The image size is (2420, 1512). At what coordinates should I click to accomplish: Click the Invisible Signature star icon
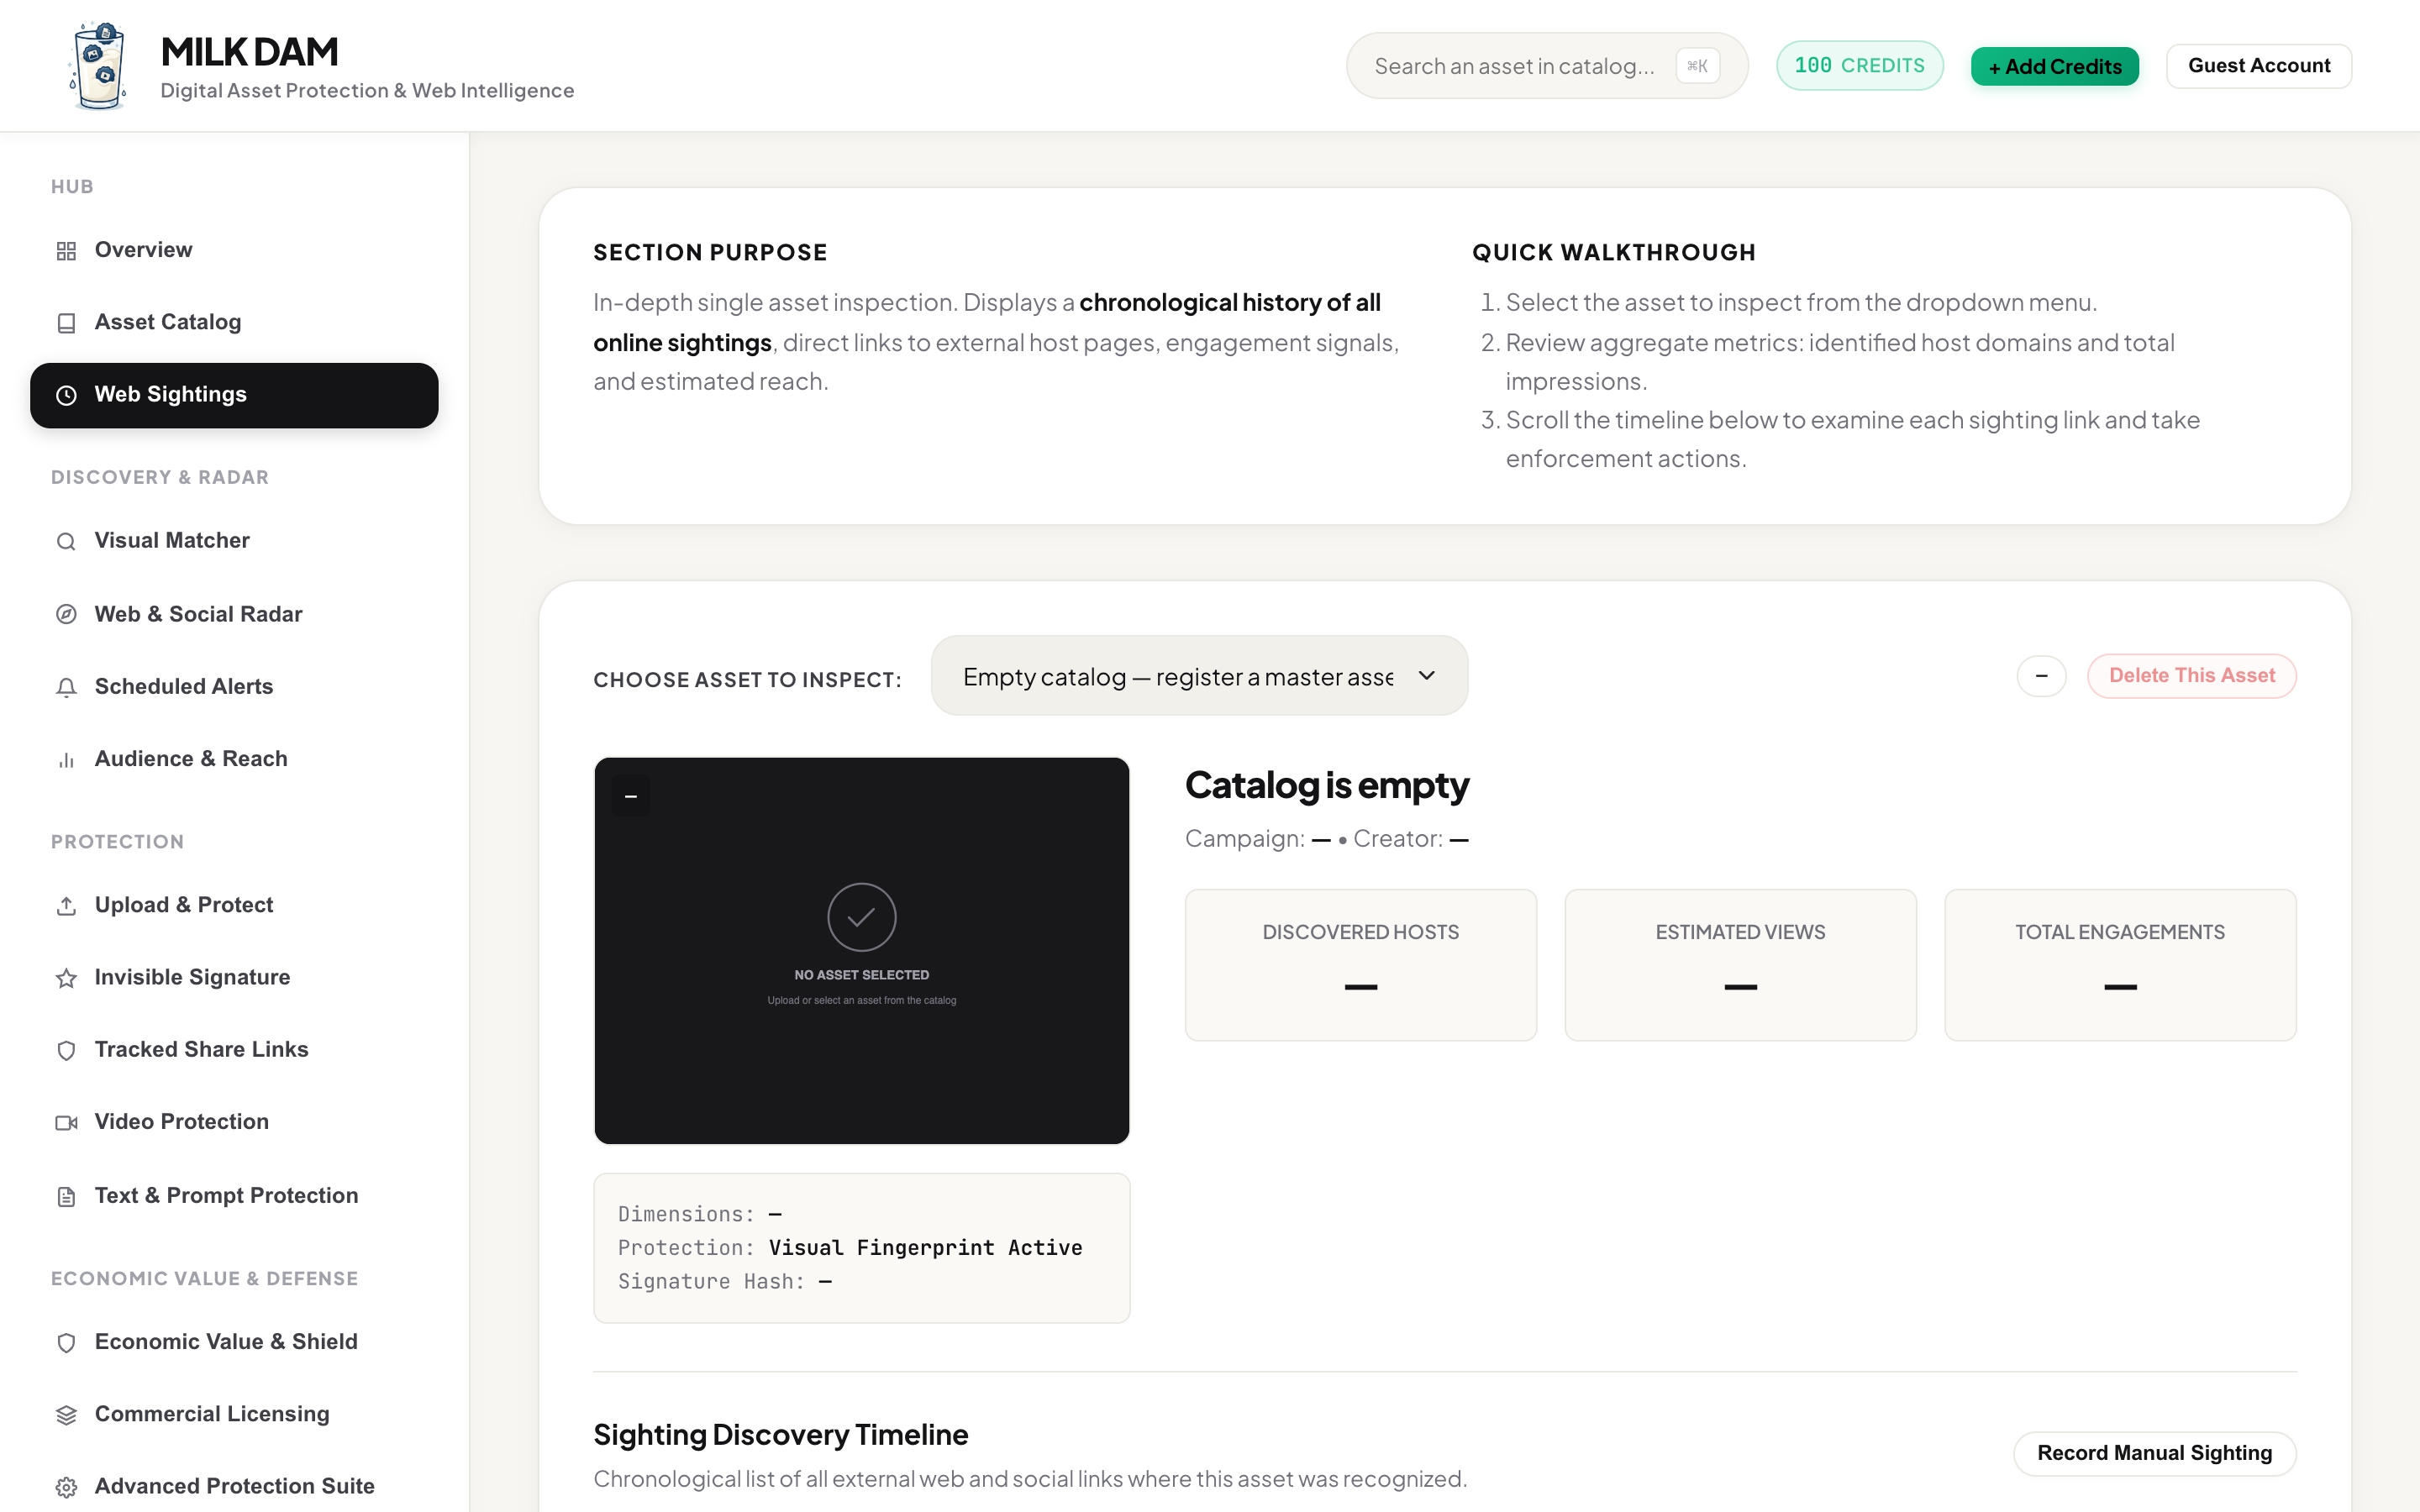point(66,978)
